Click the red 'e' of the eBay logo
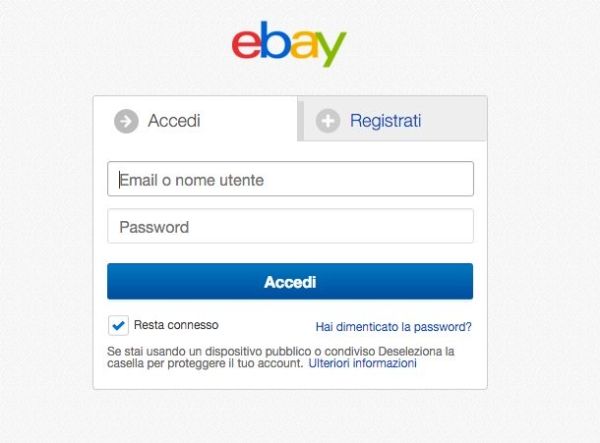The height and width of the screenshot is (443, 600). (246, 44)
